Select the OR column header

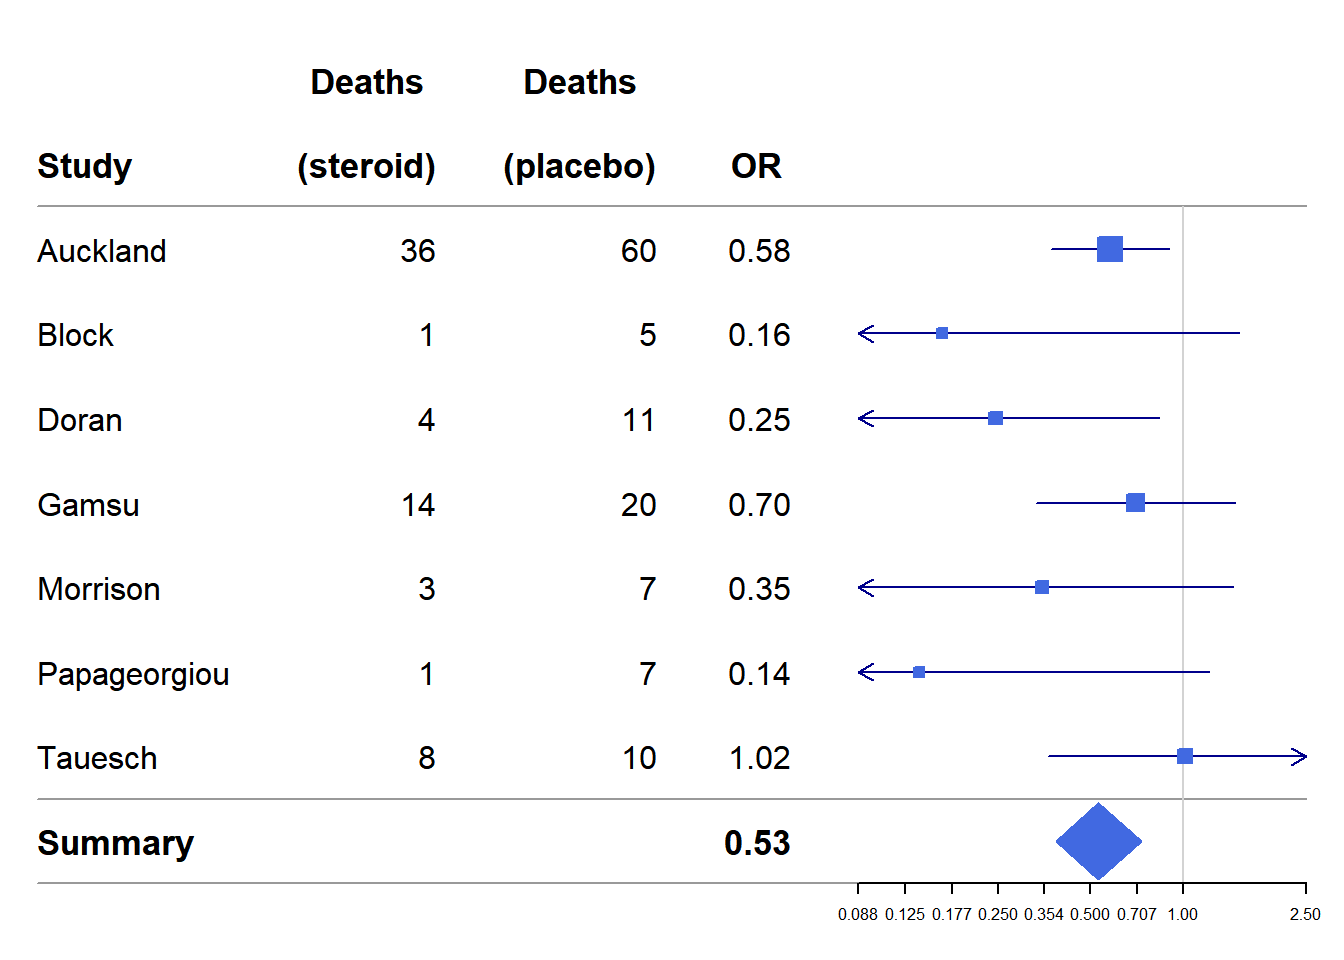click(756, 166)
